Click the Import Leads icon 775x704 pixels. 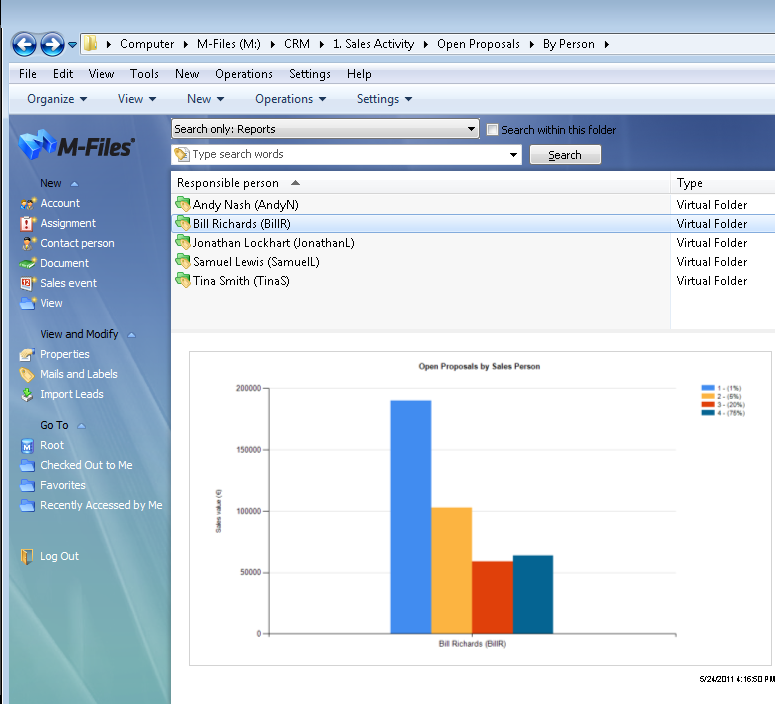click(x=27, y=395)
